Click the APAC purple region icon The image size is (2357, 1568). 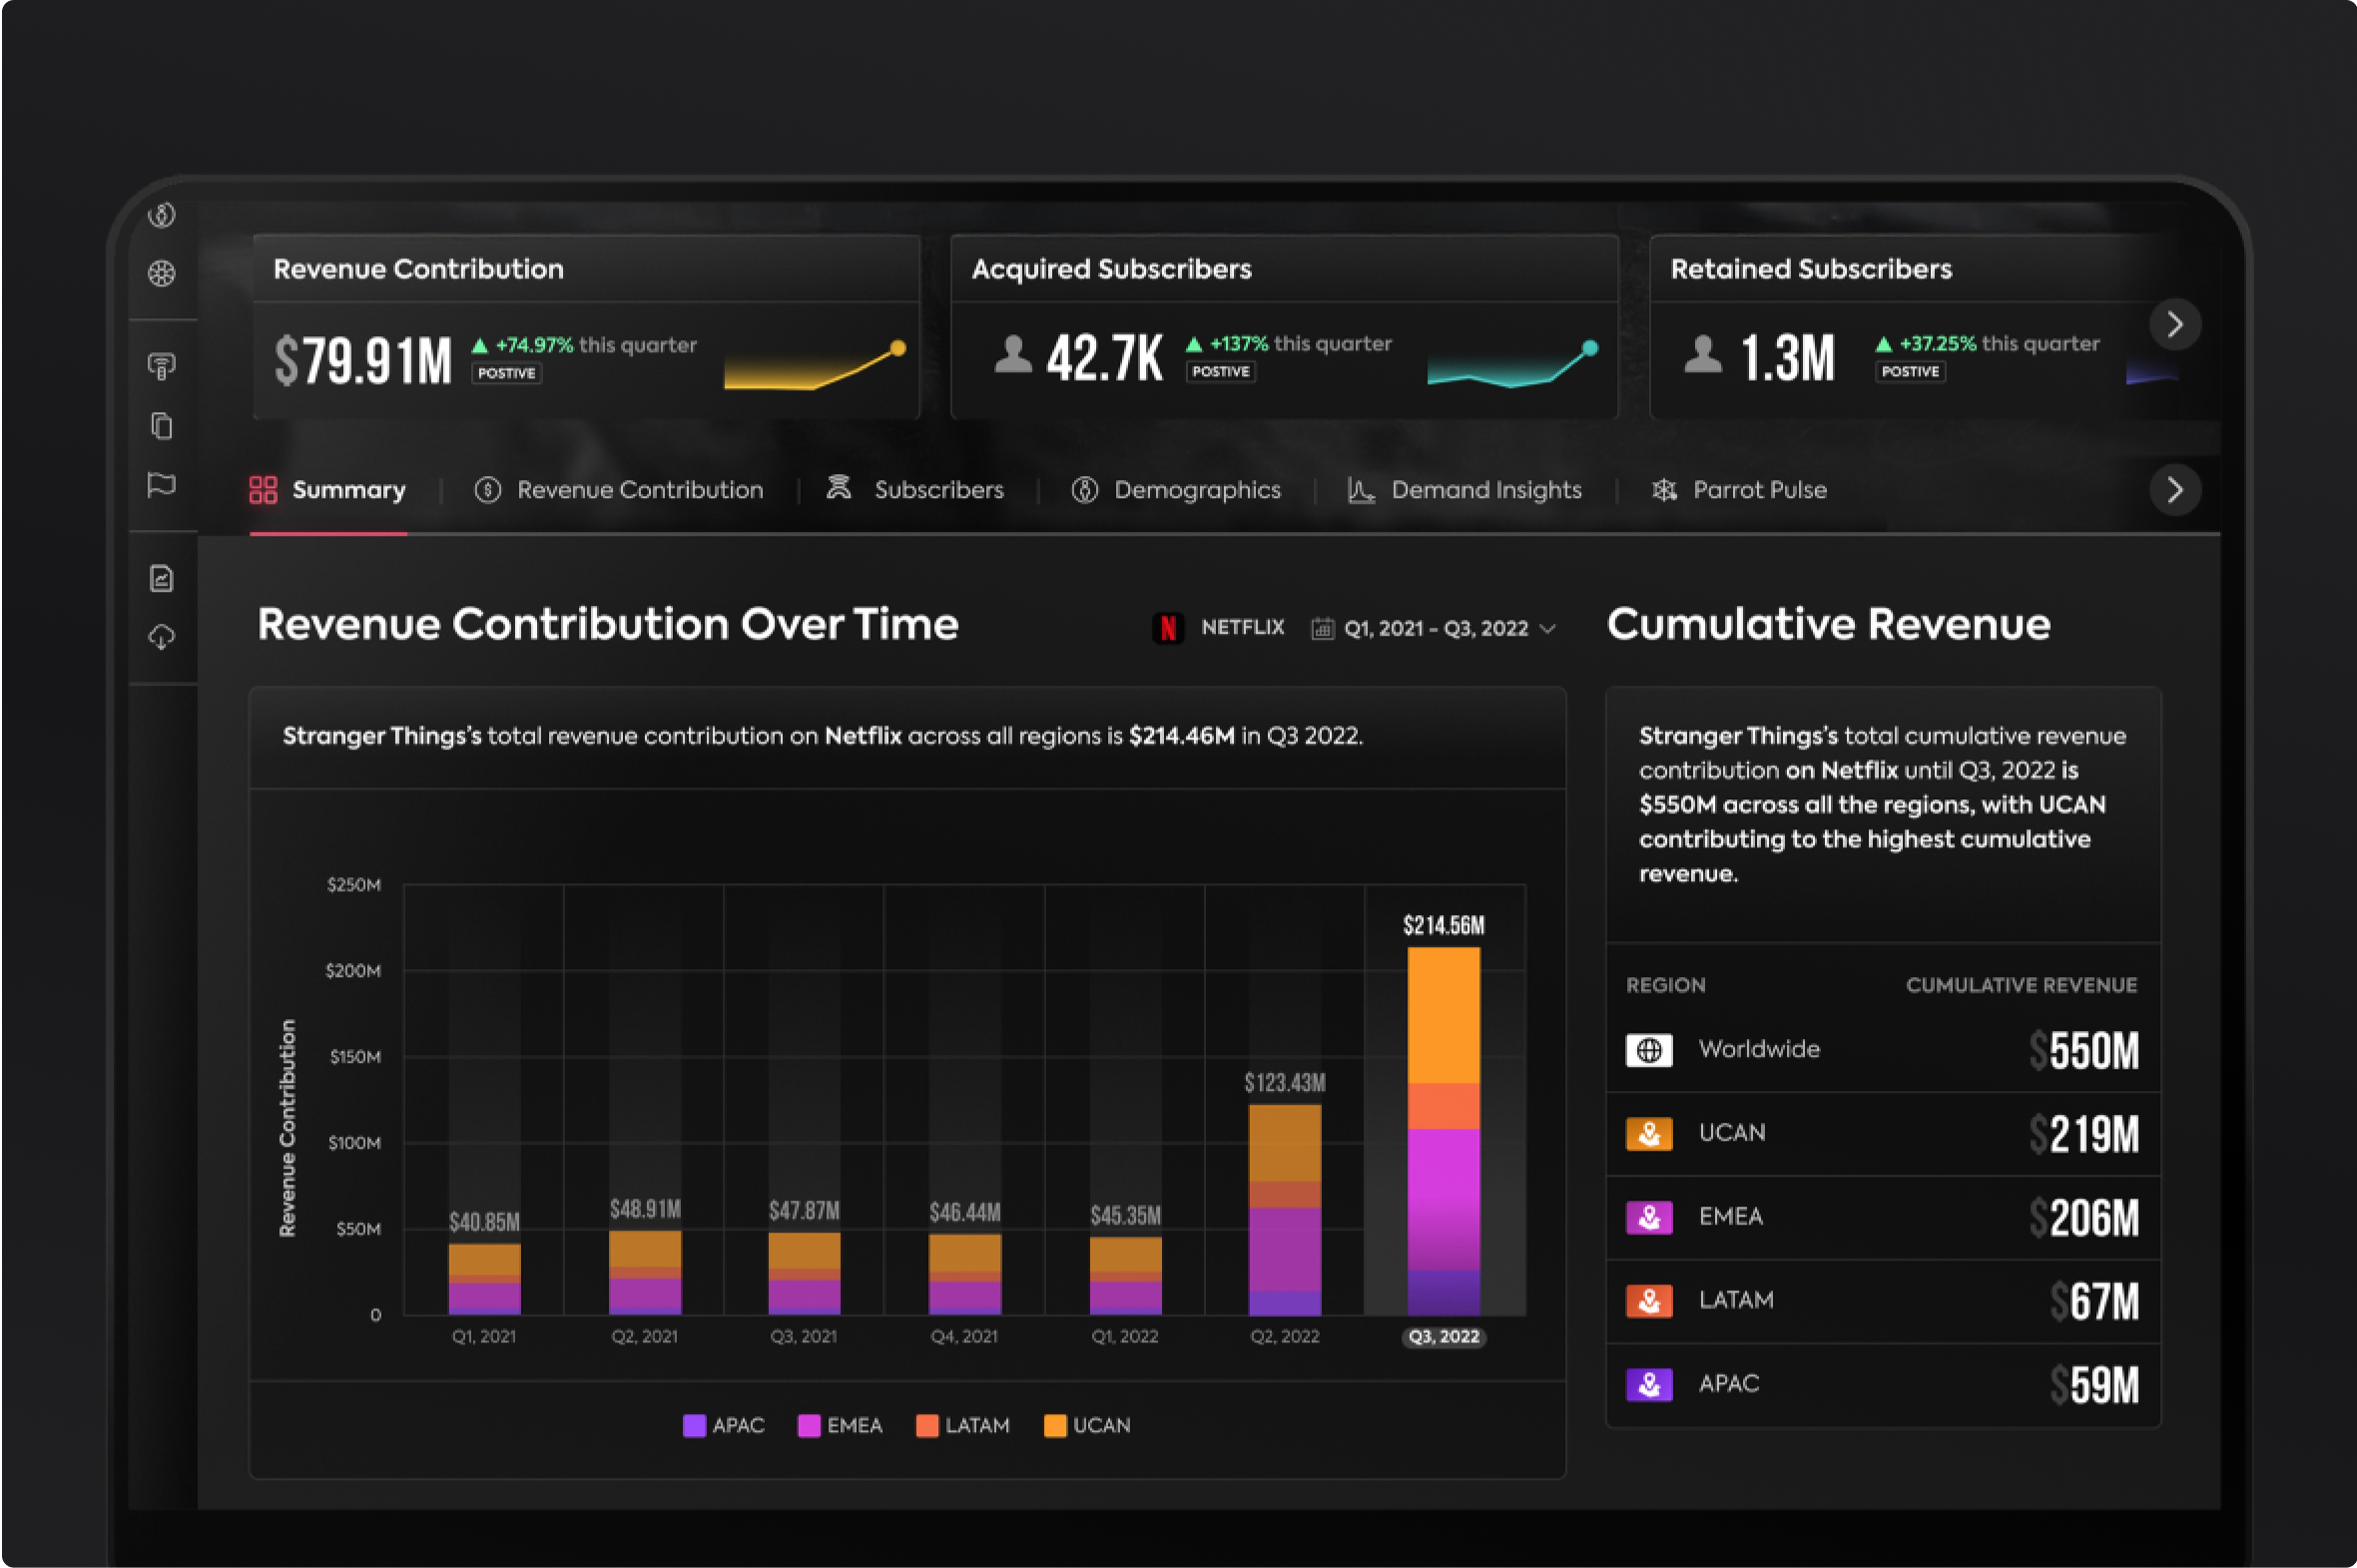coord(1649,1385)
